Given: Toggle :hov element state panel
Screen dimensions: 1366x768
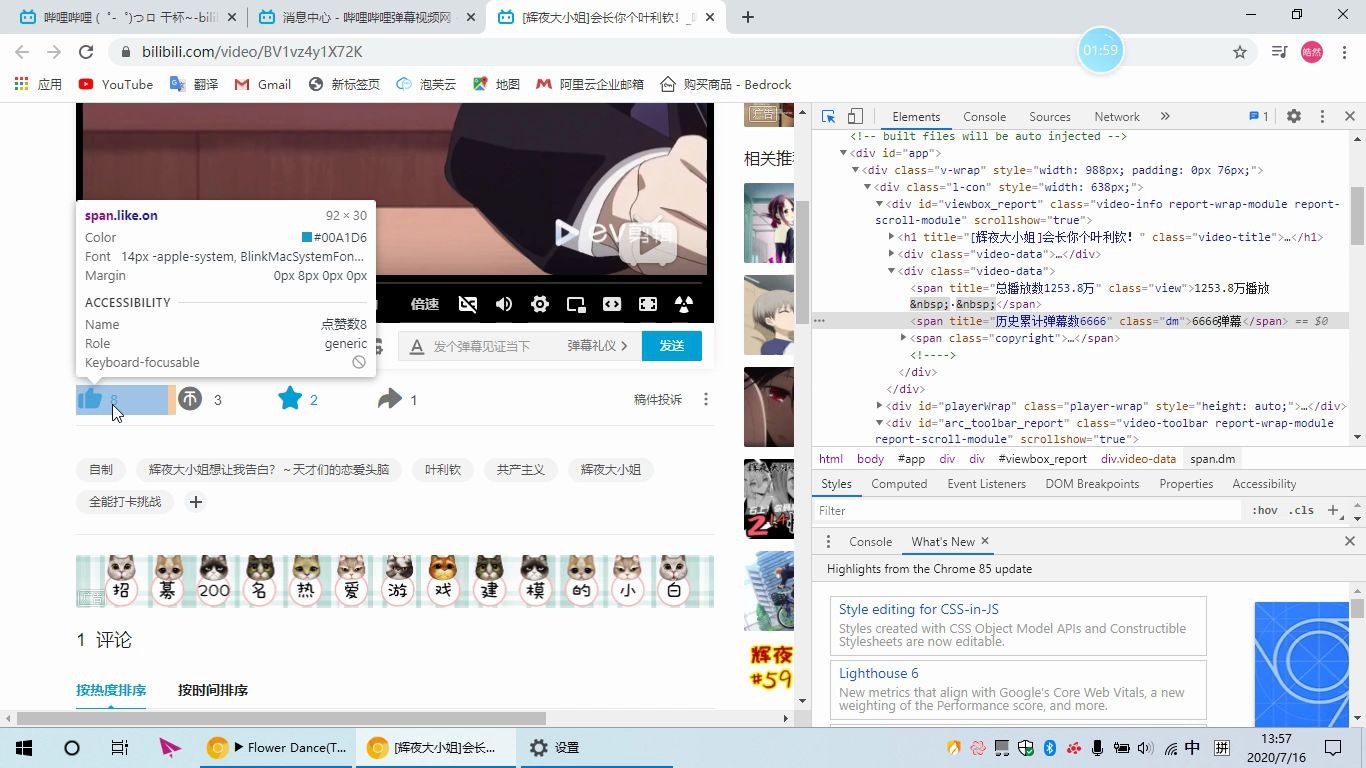Looking at the screenshot, I should [x=1265, y=511].
